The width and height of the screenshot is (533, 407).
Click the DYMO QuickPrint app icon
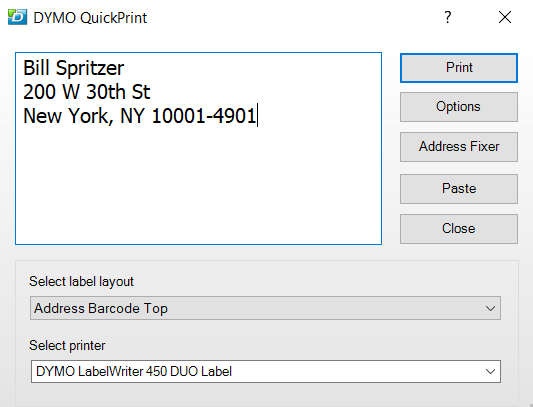17,17
